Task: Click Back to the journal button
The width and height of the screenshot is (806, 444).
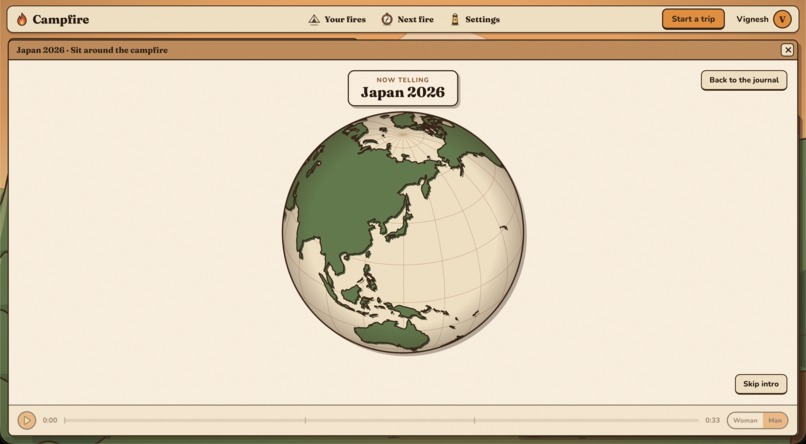Action: pyautogui.click(x=744, y=80)
